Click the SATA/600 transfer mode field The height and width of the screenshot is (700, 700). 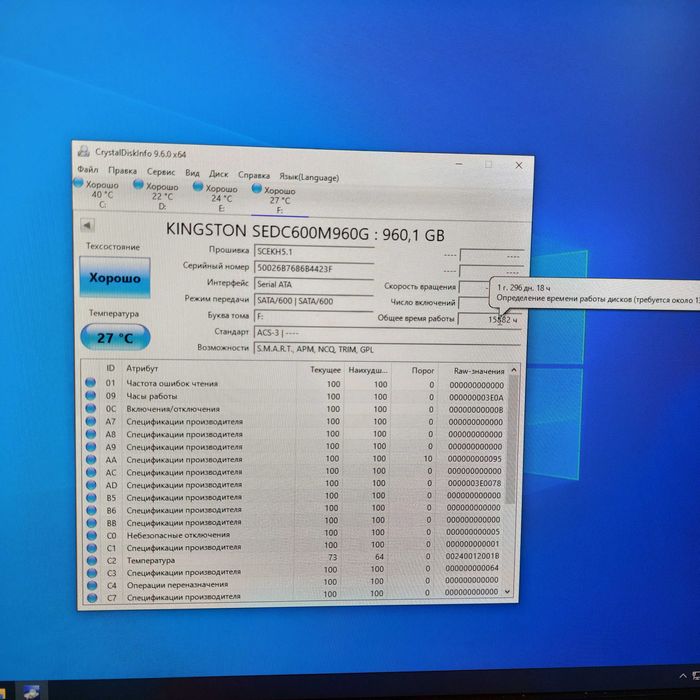coord(314,301)
